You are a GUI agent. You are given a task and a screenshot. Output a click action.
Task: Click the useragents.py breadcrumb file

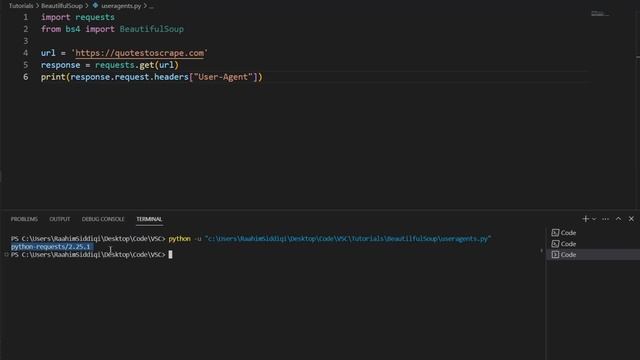point(121,6)
